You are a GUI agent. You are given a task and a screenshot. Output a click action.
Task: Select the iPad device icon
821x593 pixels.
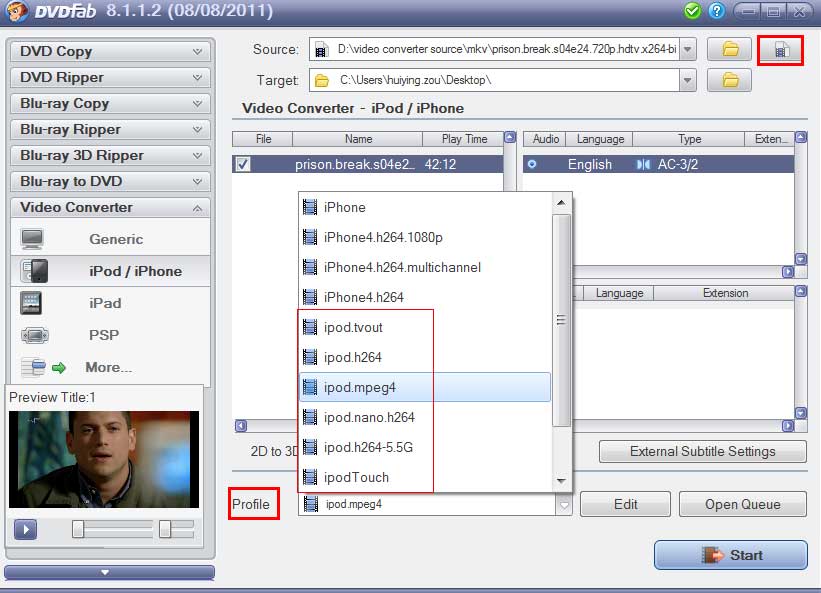click(x=31, y=303)
